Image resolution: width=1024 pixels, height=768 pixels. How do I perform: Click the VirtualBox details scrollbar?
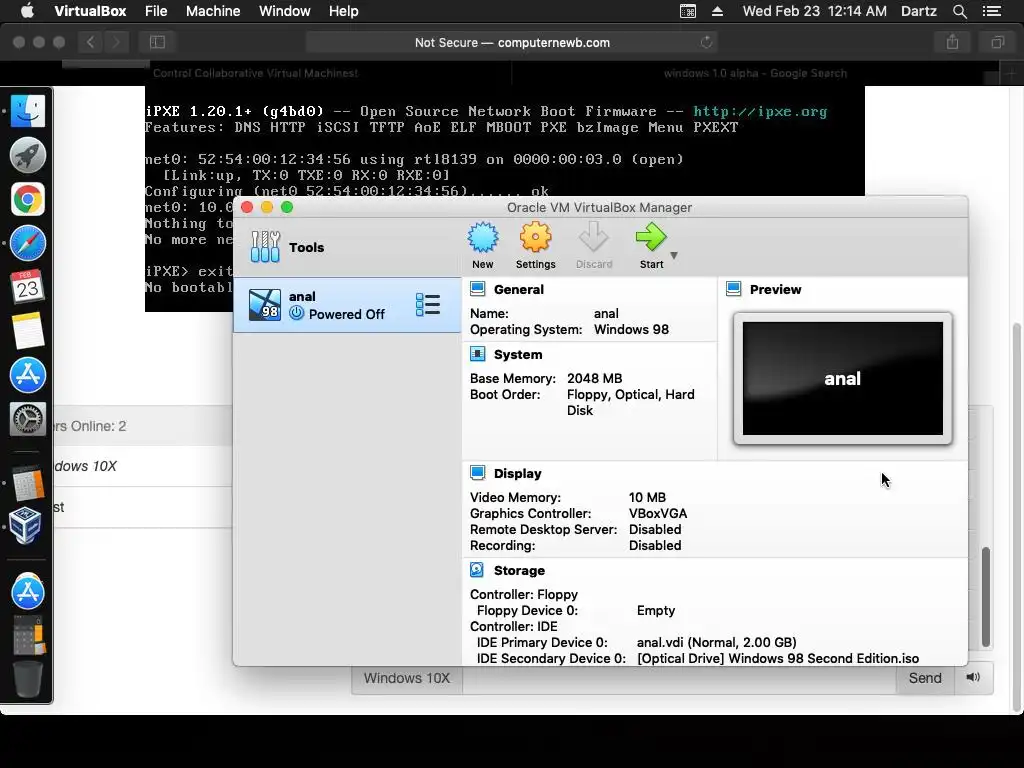(986, 597)
